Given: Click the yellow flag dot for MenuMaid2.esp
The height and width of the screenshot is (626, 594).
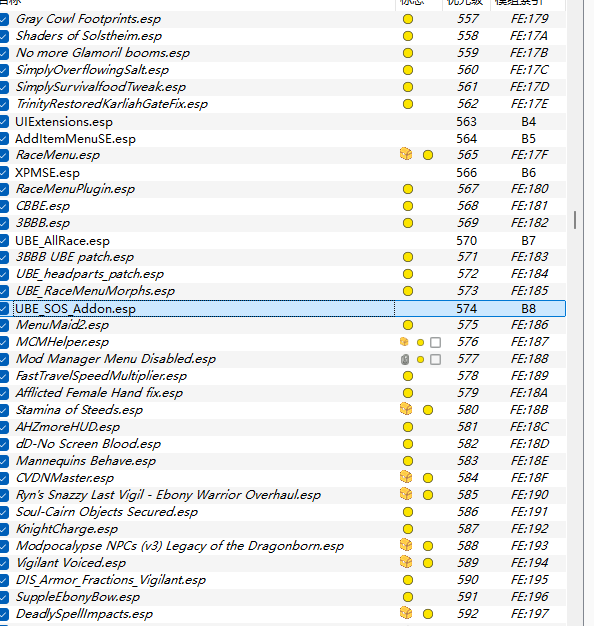Looking at the screenshot, I should point(408,325).
